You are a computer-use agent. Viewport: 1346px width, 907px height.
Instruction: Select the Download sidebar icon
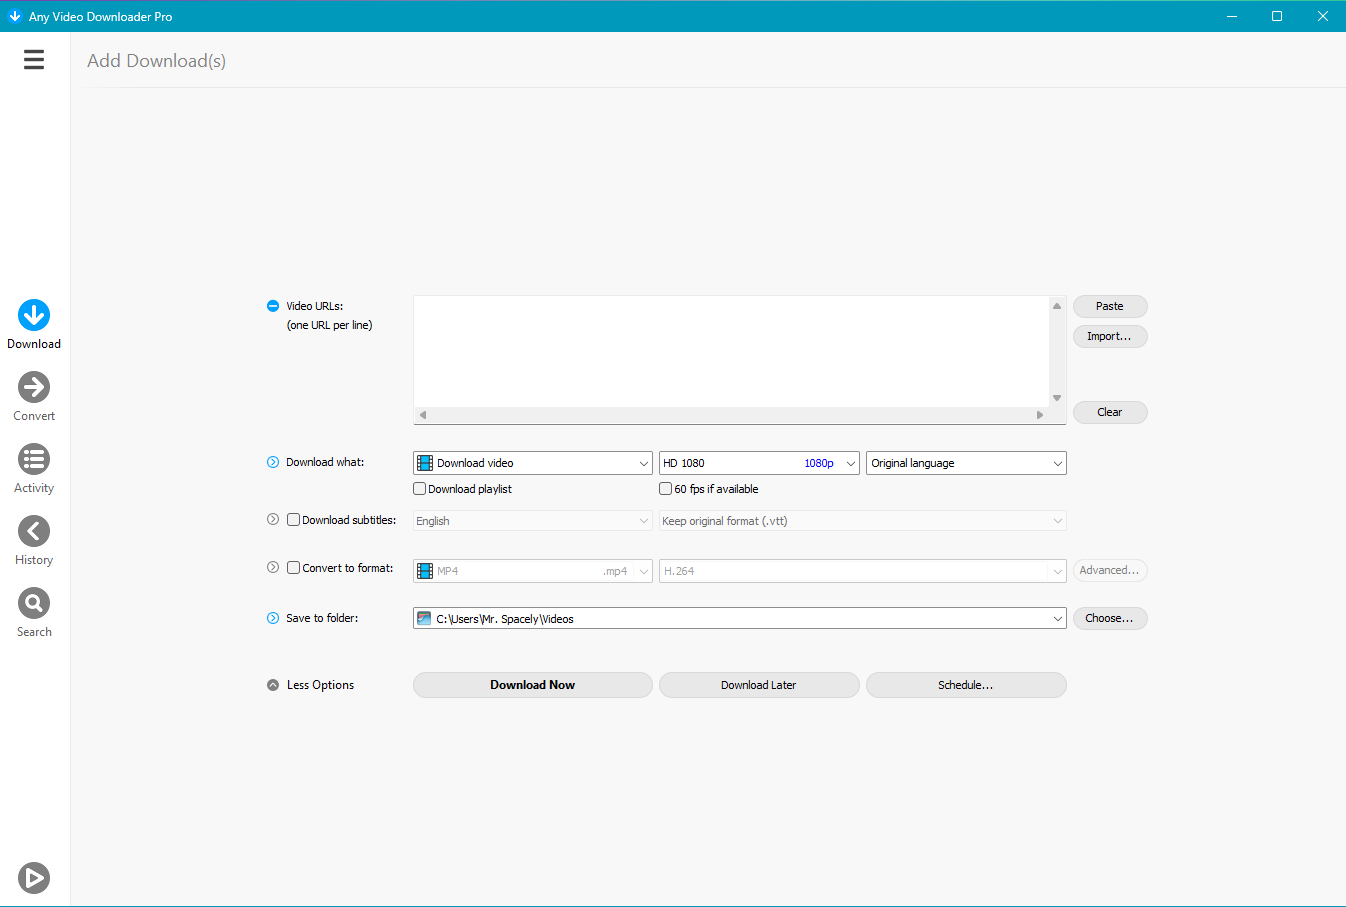[x=34, y=315]
